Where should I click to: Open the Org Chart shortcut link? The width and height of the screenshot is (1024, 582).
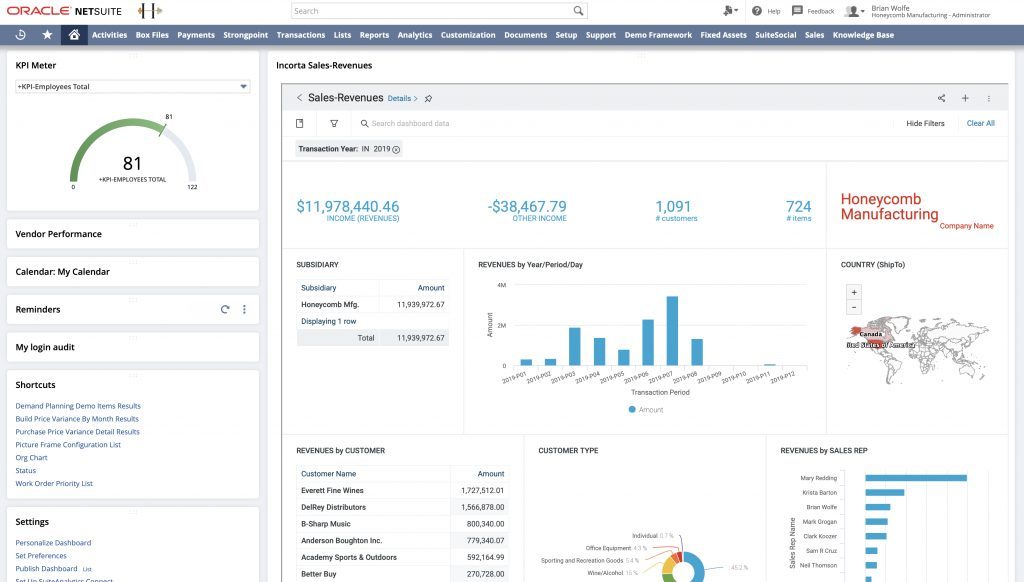click(31, 458)
